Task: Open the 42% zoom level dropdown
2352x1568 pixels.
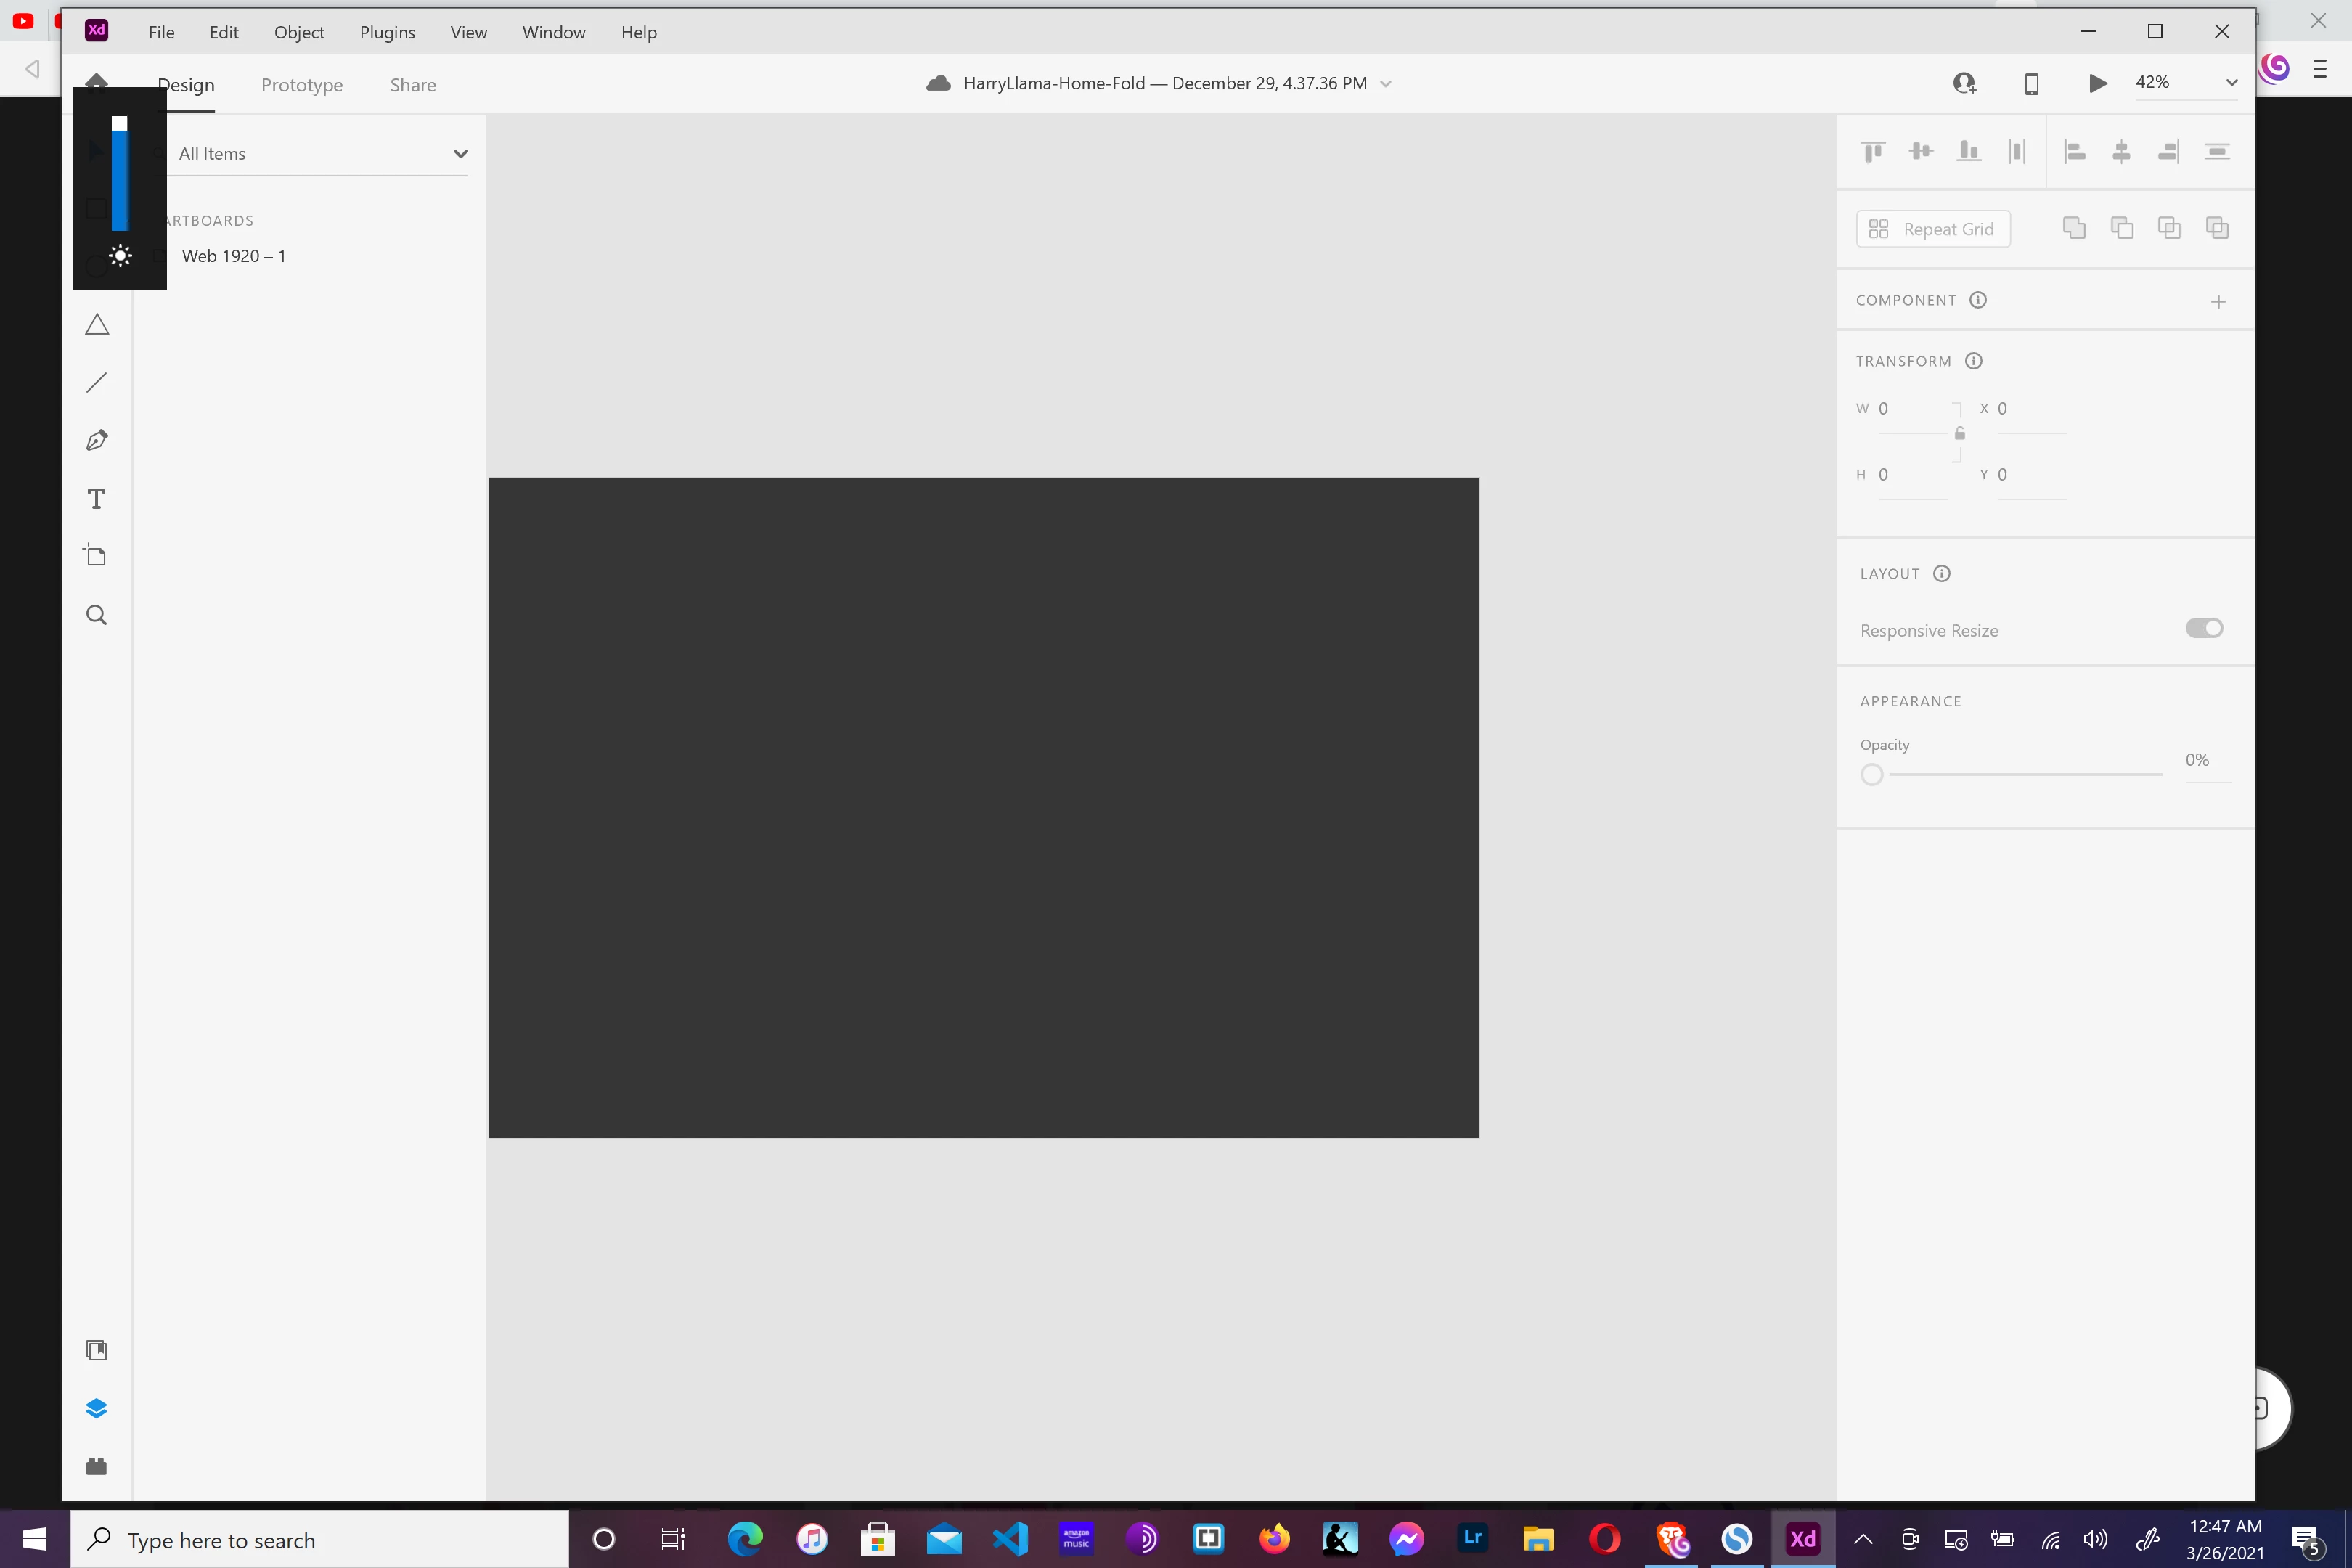Action: tap(2231, 83)
